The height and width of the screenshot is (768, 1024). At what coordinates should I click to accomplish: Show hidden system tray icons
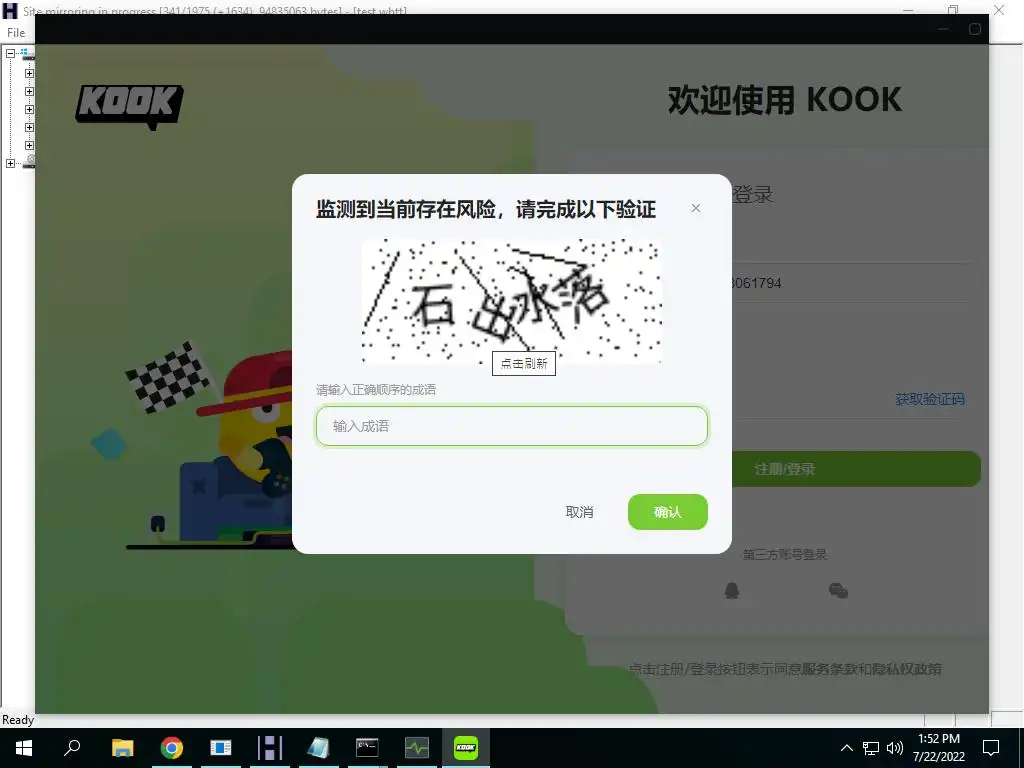[x=846, y=748]
